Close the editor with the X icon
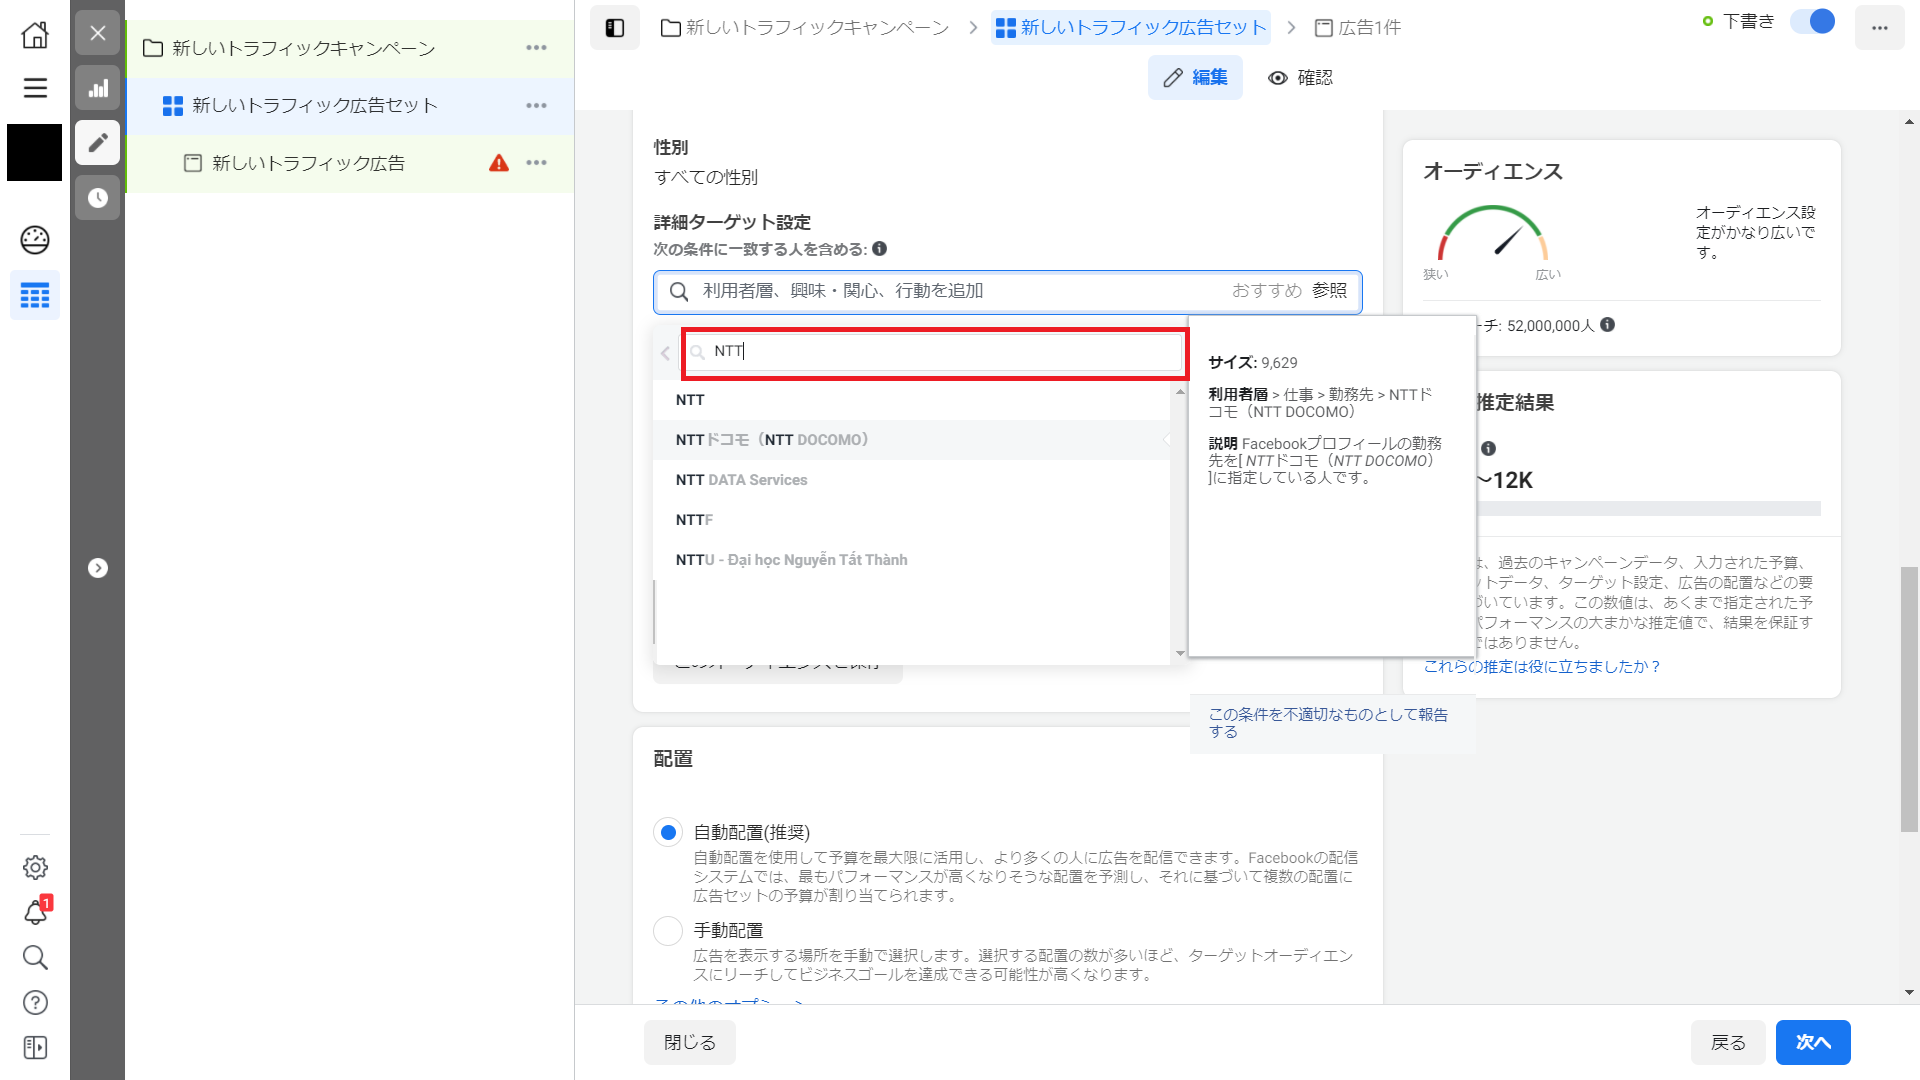This screenshot has width=1920, height=1080. pyautogui.click(x=98, y=33)
